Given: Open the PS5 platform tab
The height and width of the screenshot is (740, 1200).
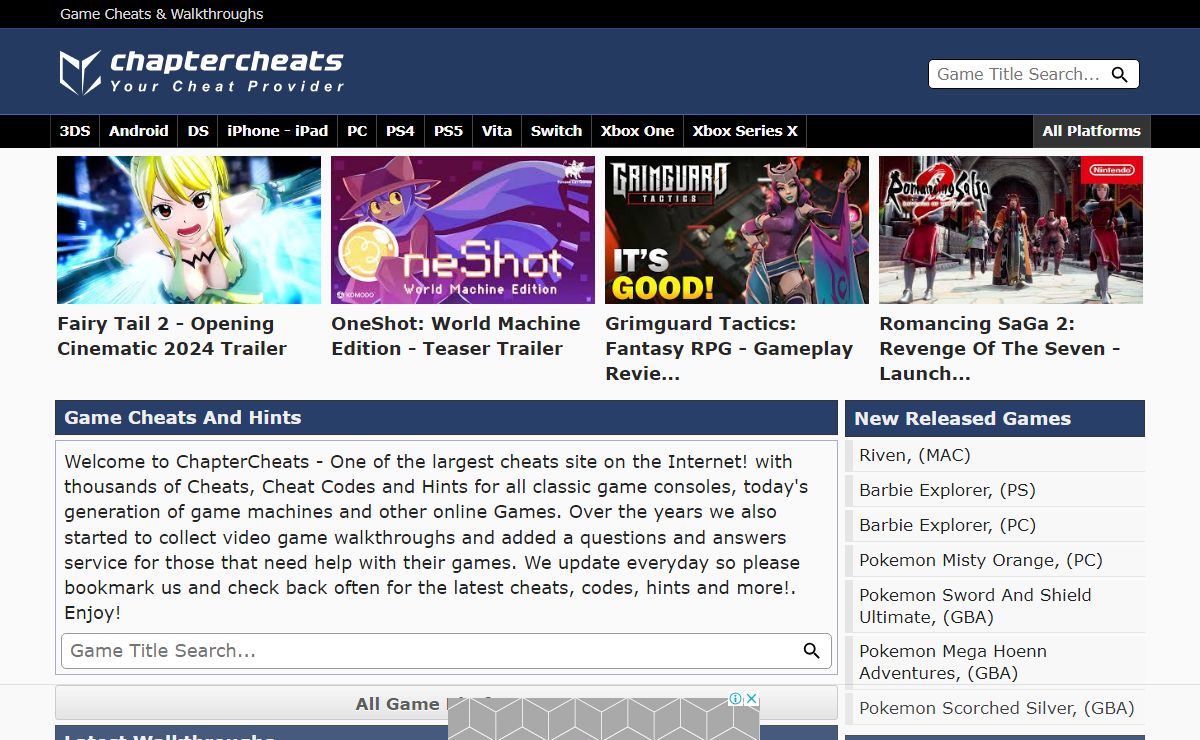Looking at the screenshot, I should pyautogui.click(x=448, y=131).
